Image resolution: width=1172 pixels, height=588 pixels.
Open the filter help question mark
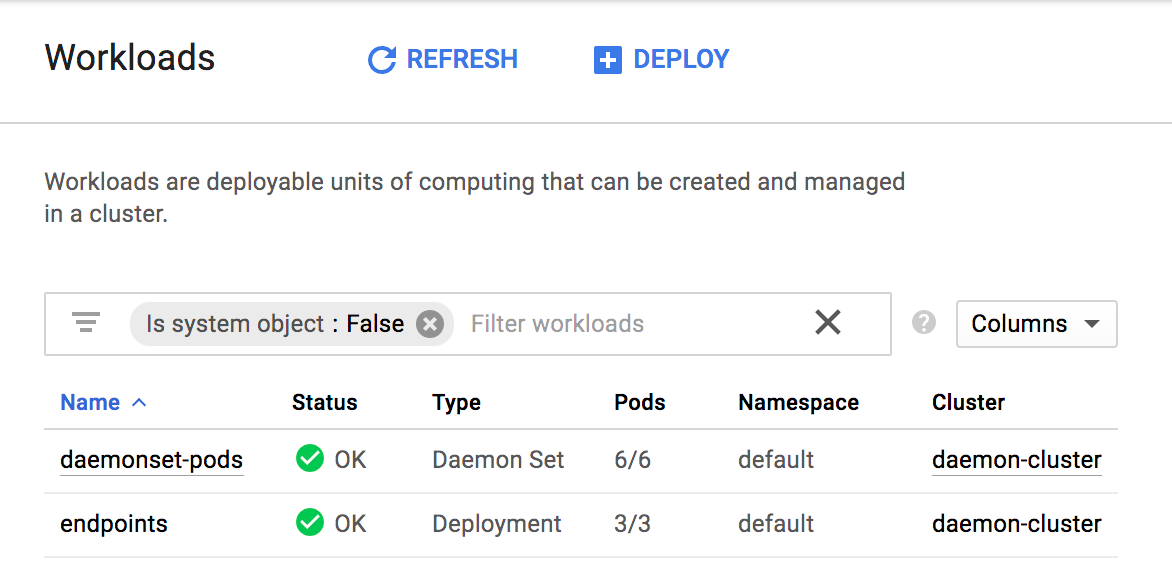[x=924, y=323]
